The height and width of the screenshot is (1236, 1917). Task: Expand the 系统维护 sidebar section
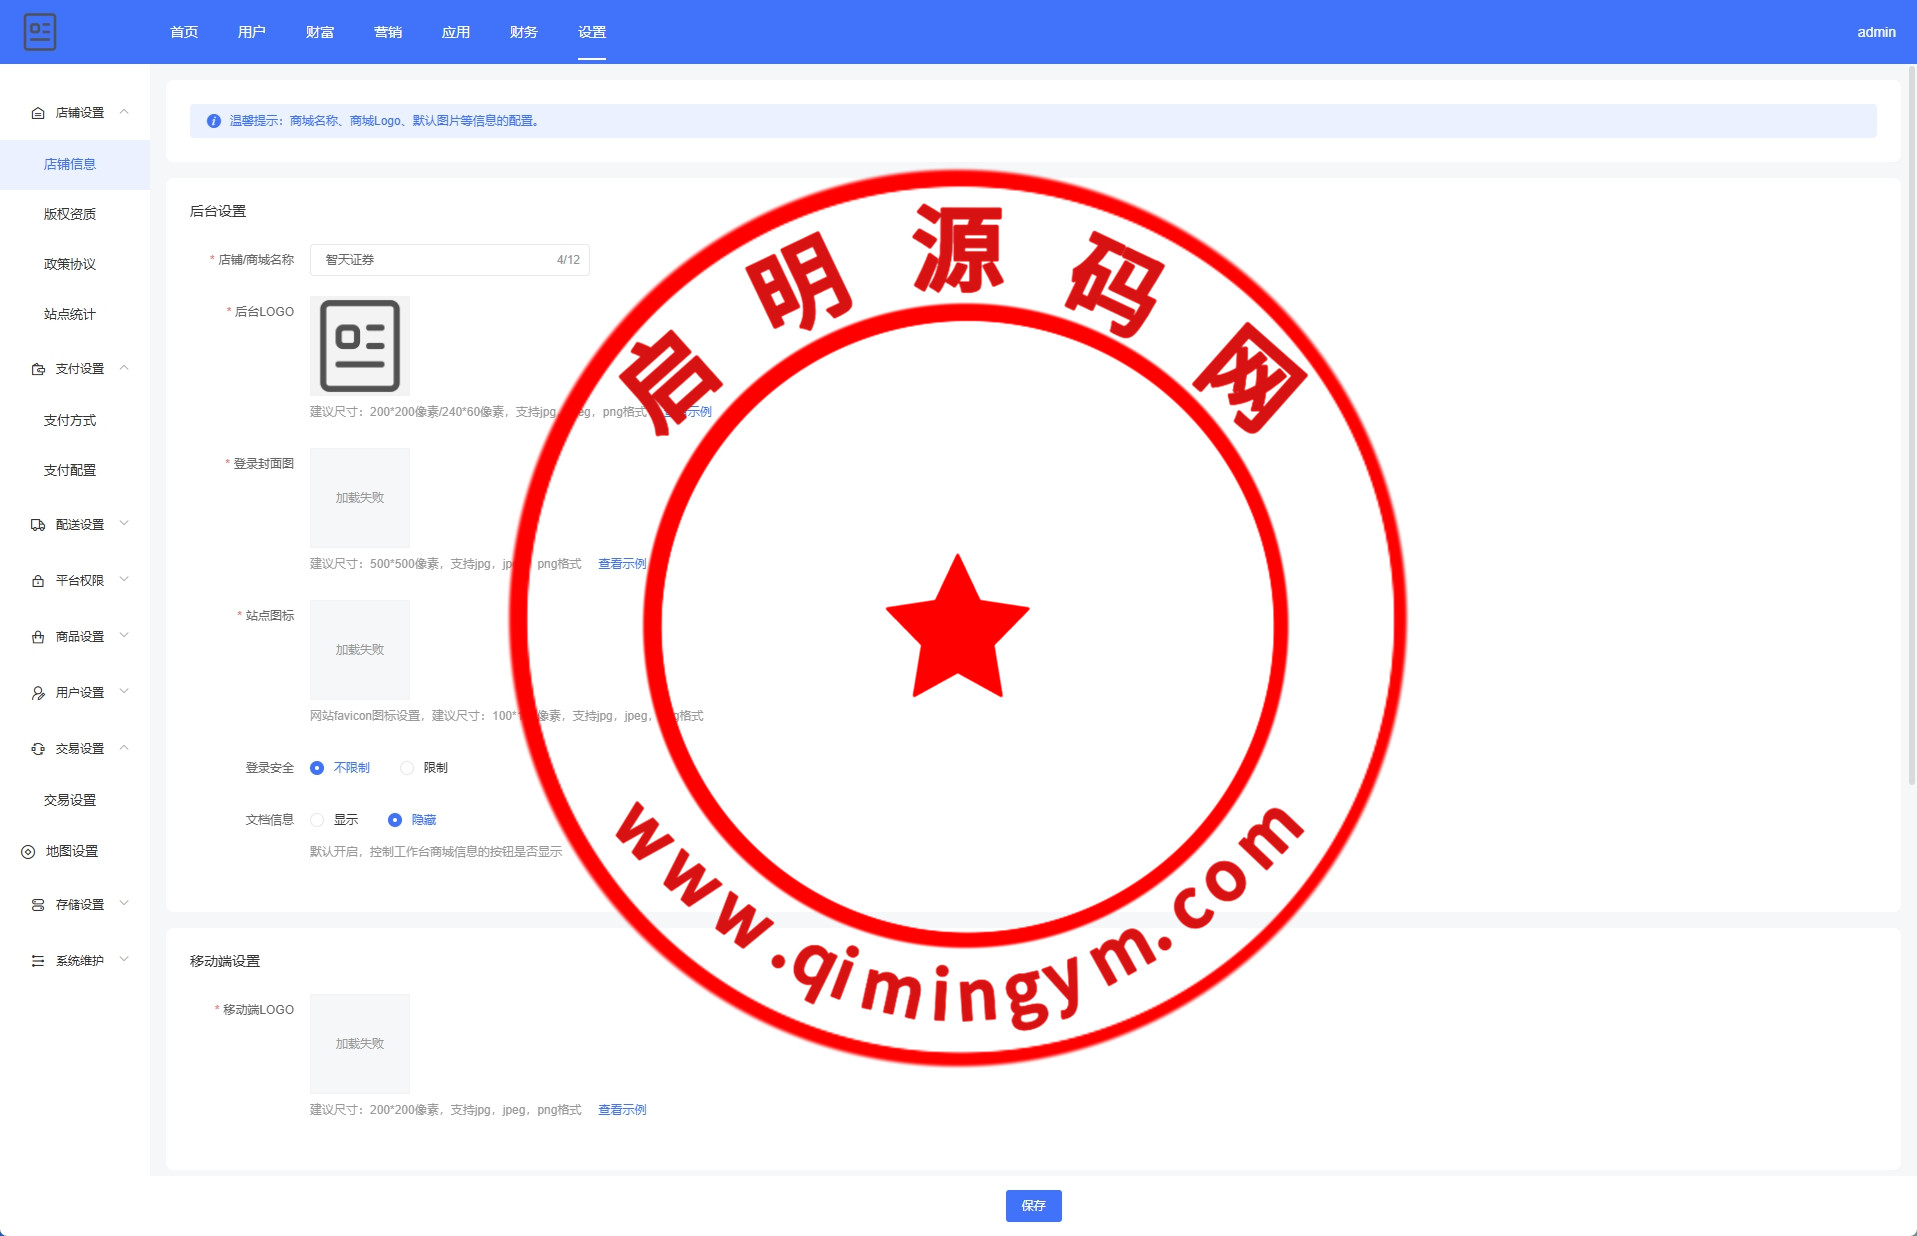click(x=80, y=961)
